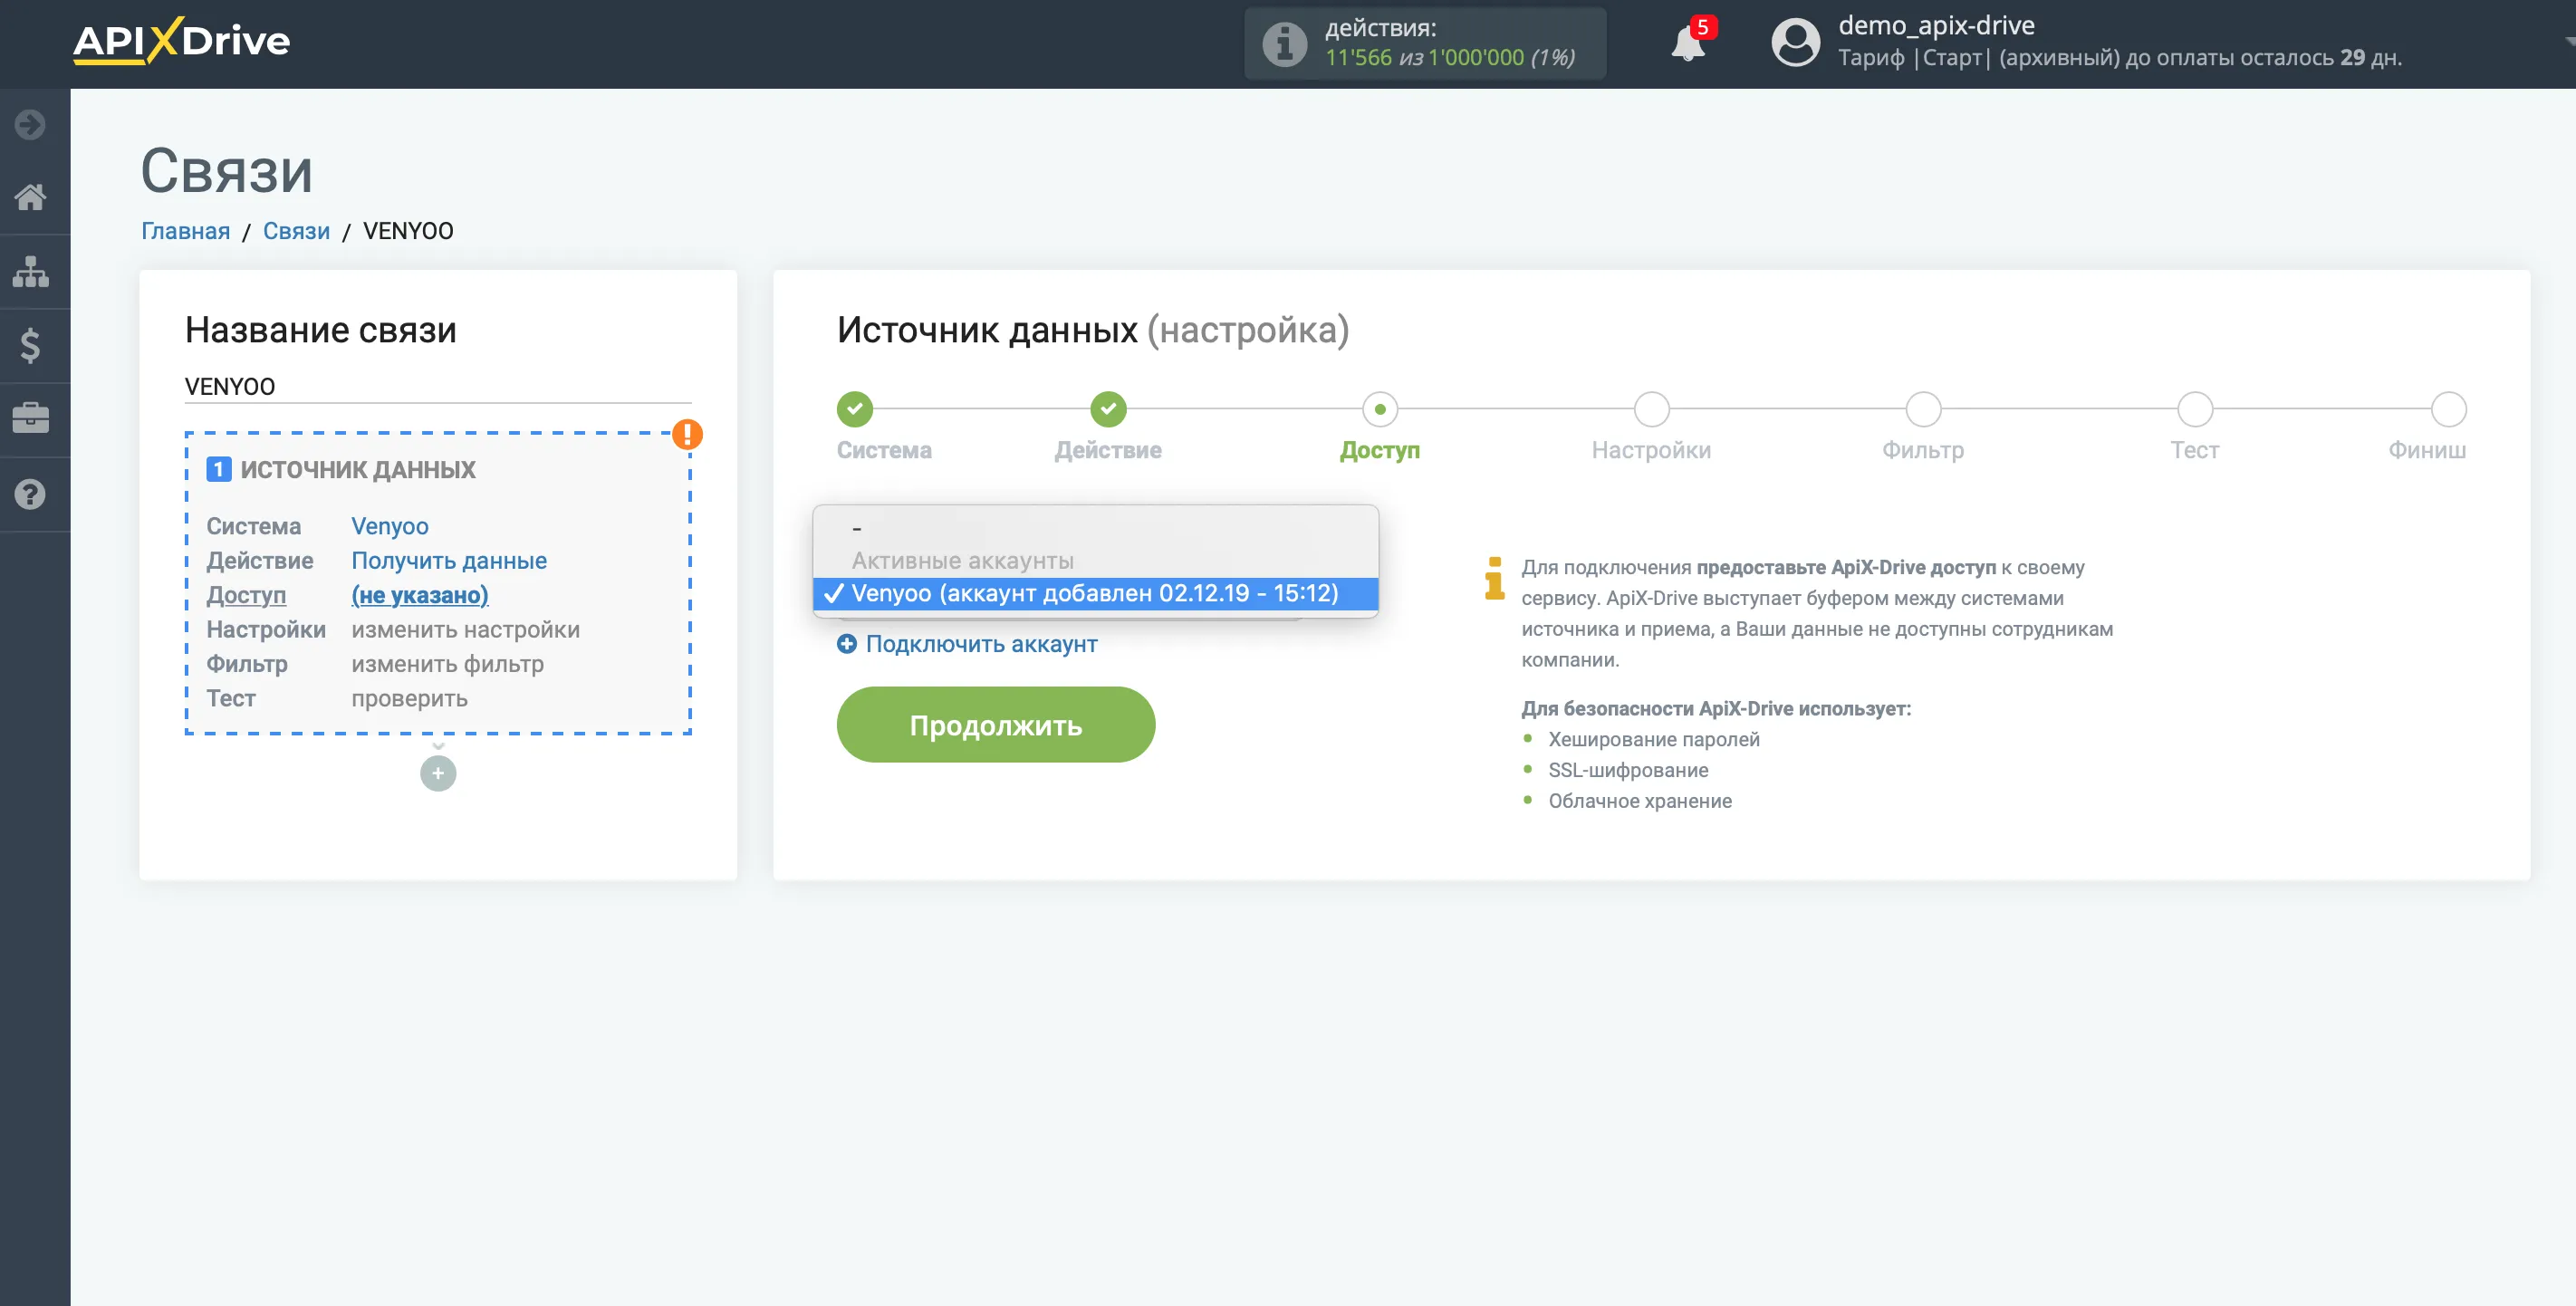Image resolution: width=2576 pixels, height=1306 pixels.
Task: Click the yellow info icon beside the access description
Action: pos(1494,578)
